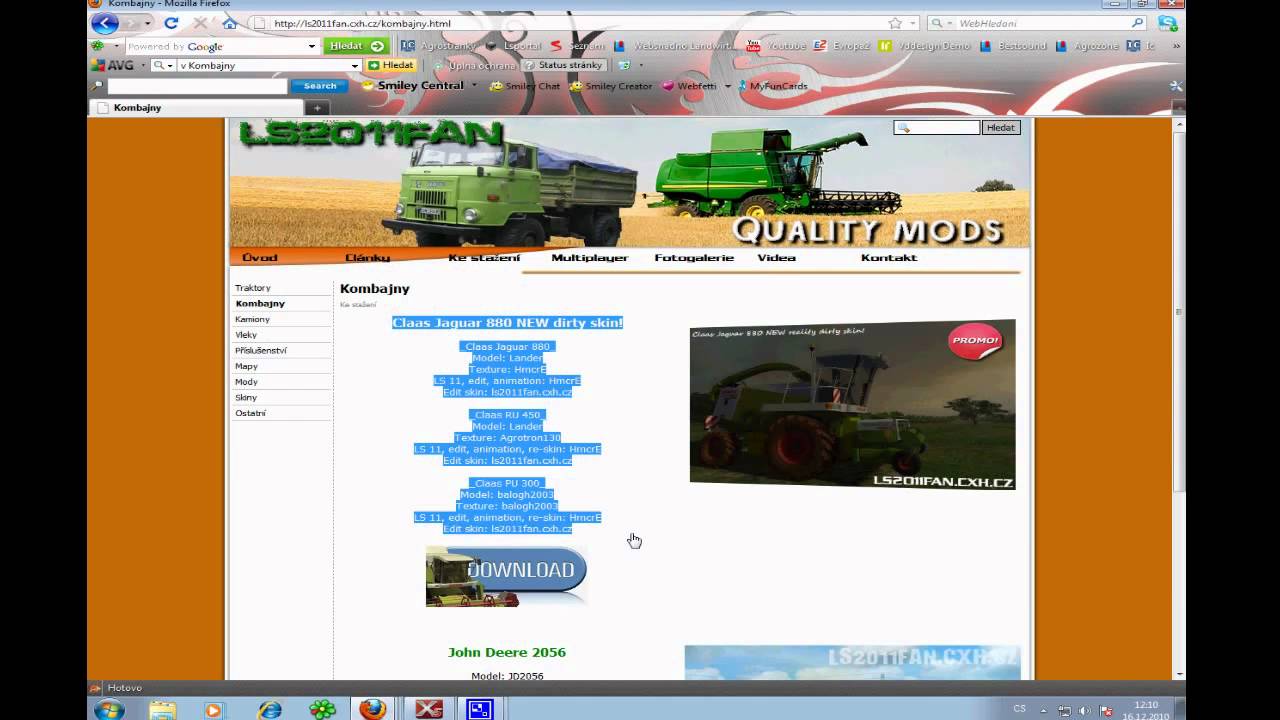Click the green Hledat Google toolbar button
This screenshot has width=1280, height=720.
357,46
